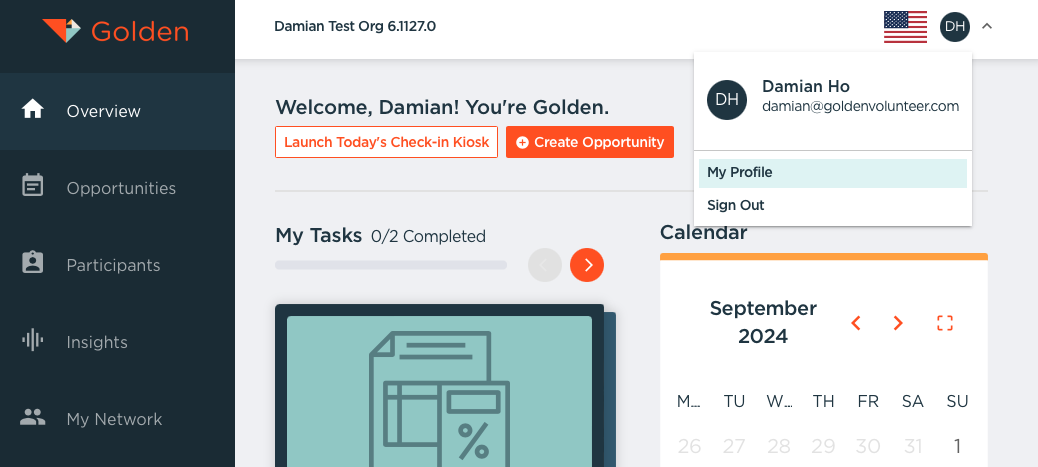This screenshot has height=467, width=1038.
Task: Click the DH avatar in header
Action: pyautogui.click(x=954, y=26)
